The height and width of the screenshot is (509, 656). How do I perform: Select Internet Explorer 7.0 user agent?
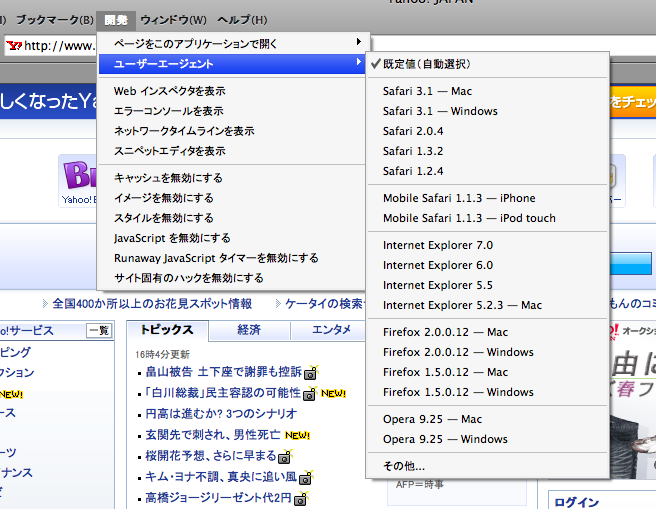tap(487, 245)
